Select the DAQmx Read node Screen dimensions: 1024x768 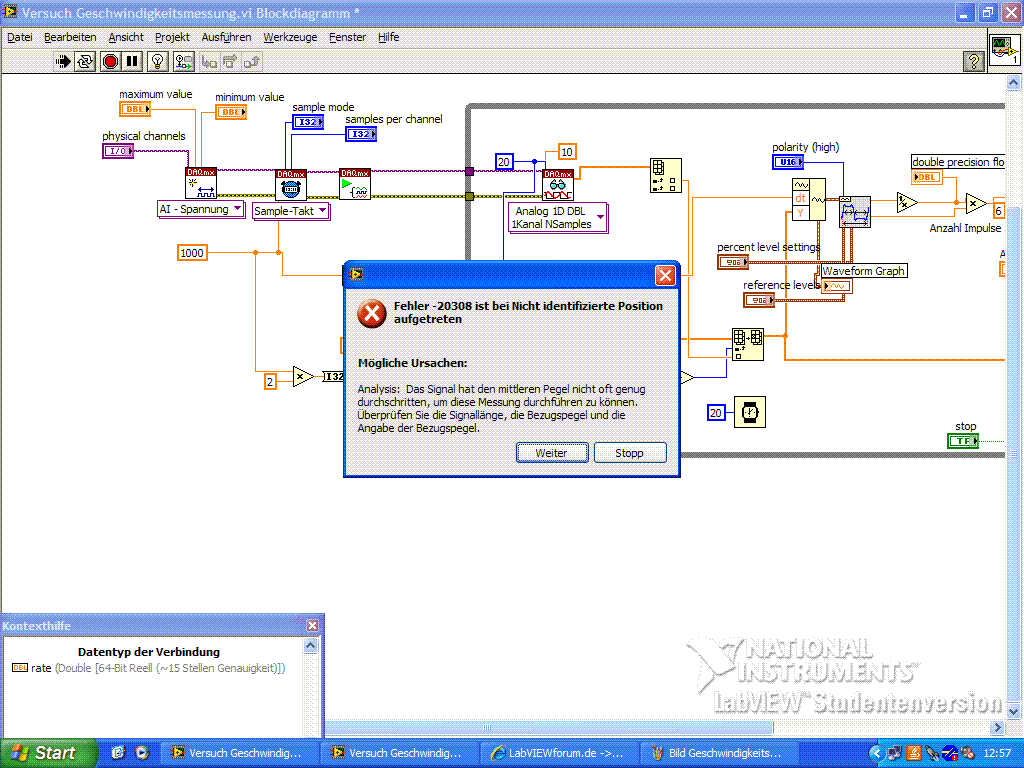click(x=558, y=185)
